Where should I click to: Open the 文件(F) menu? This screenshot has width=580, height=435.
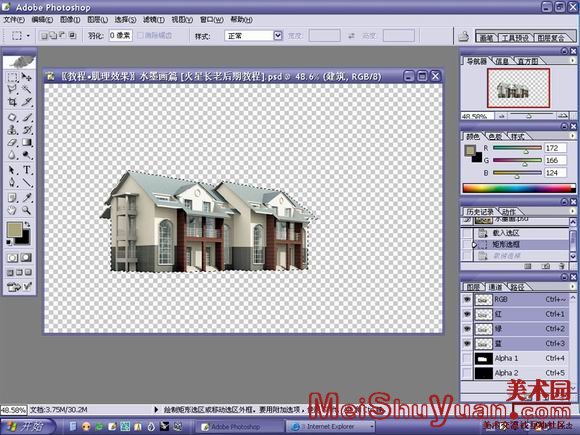(x=14, y=20)
